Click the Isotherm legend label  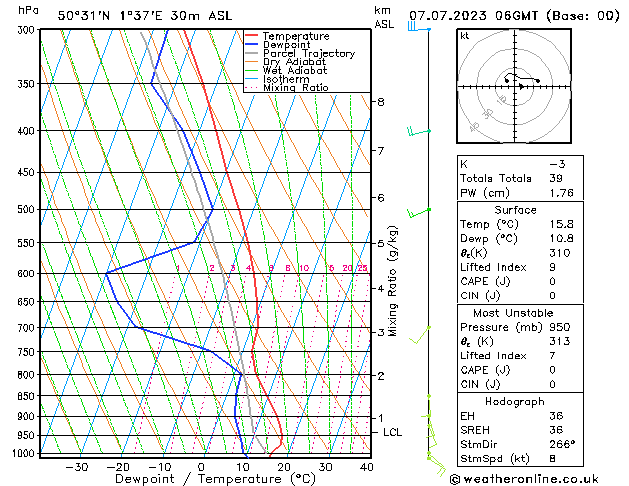[286, 79]
